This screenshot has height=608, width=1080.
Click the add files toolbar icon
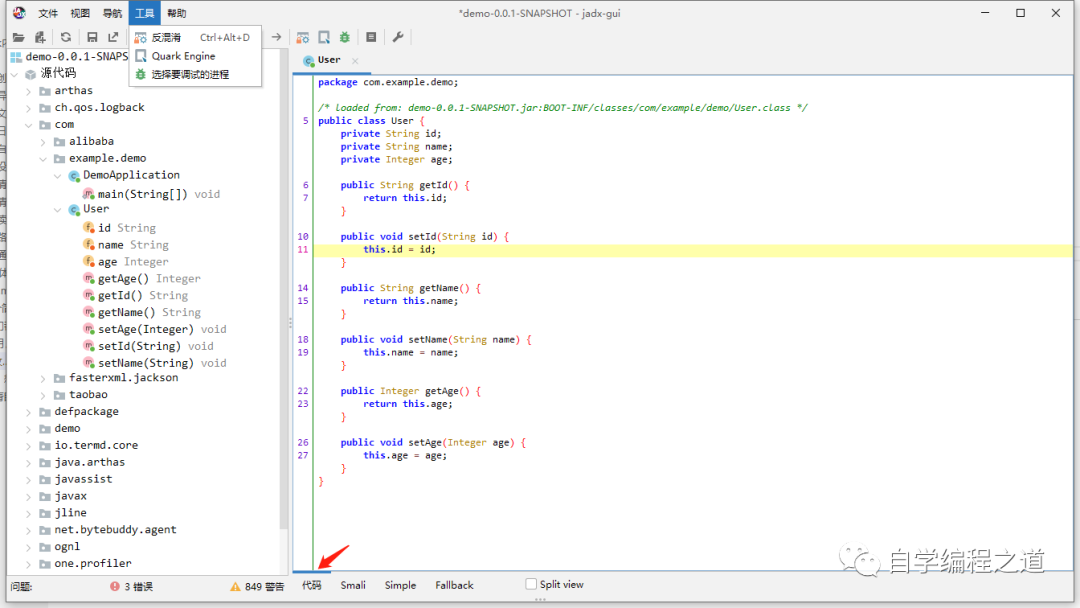point(41,37)
